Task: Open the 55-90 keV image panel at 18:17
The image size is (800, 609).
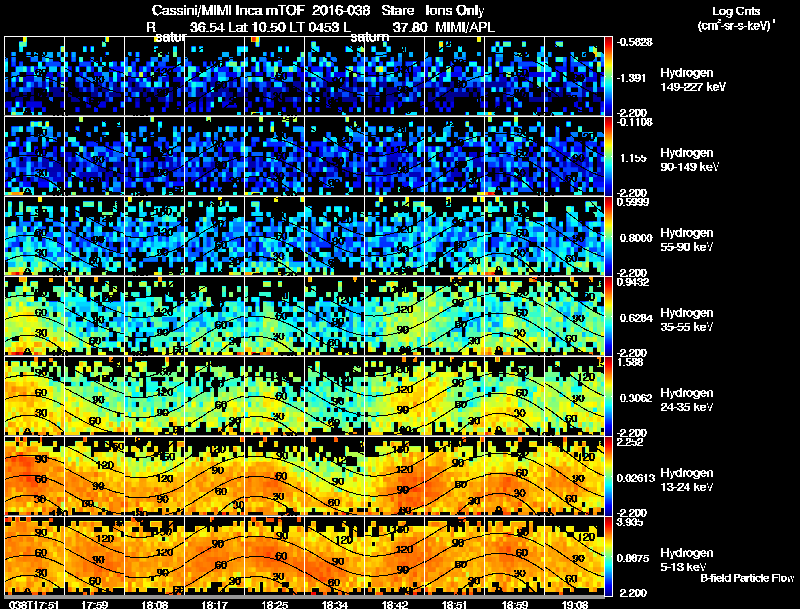Action: [x=215, y=236]
